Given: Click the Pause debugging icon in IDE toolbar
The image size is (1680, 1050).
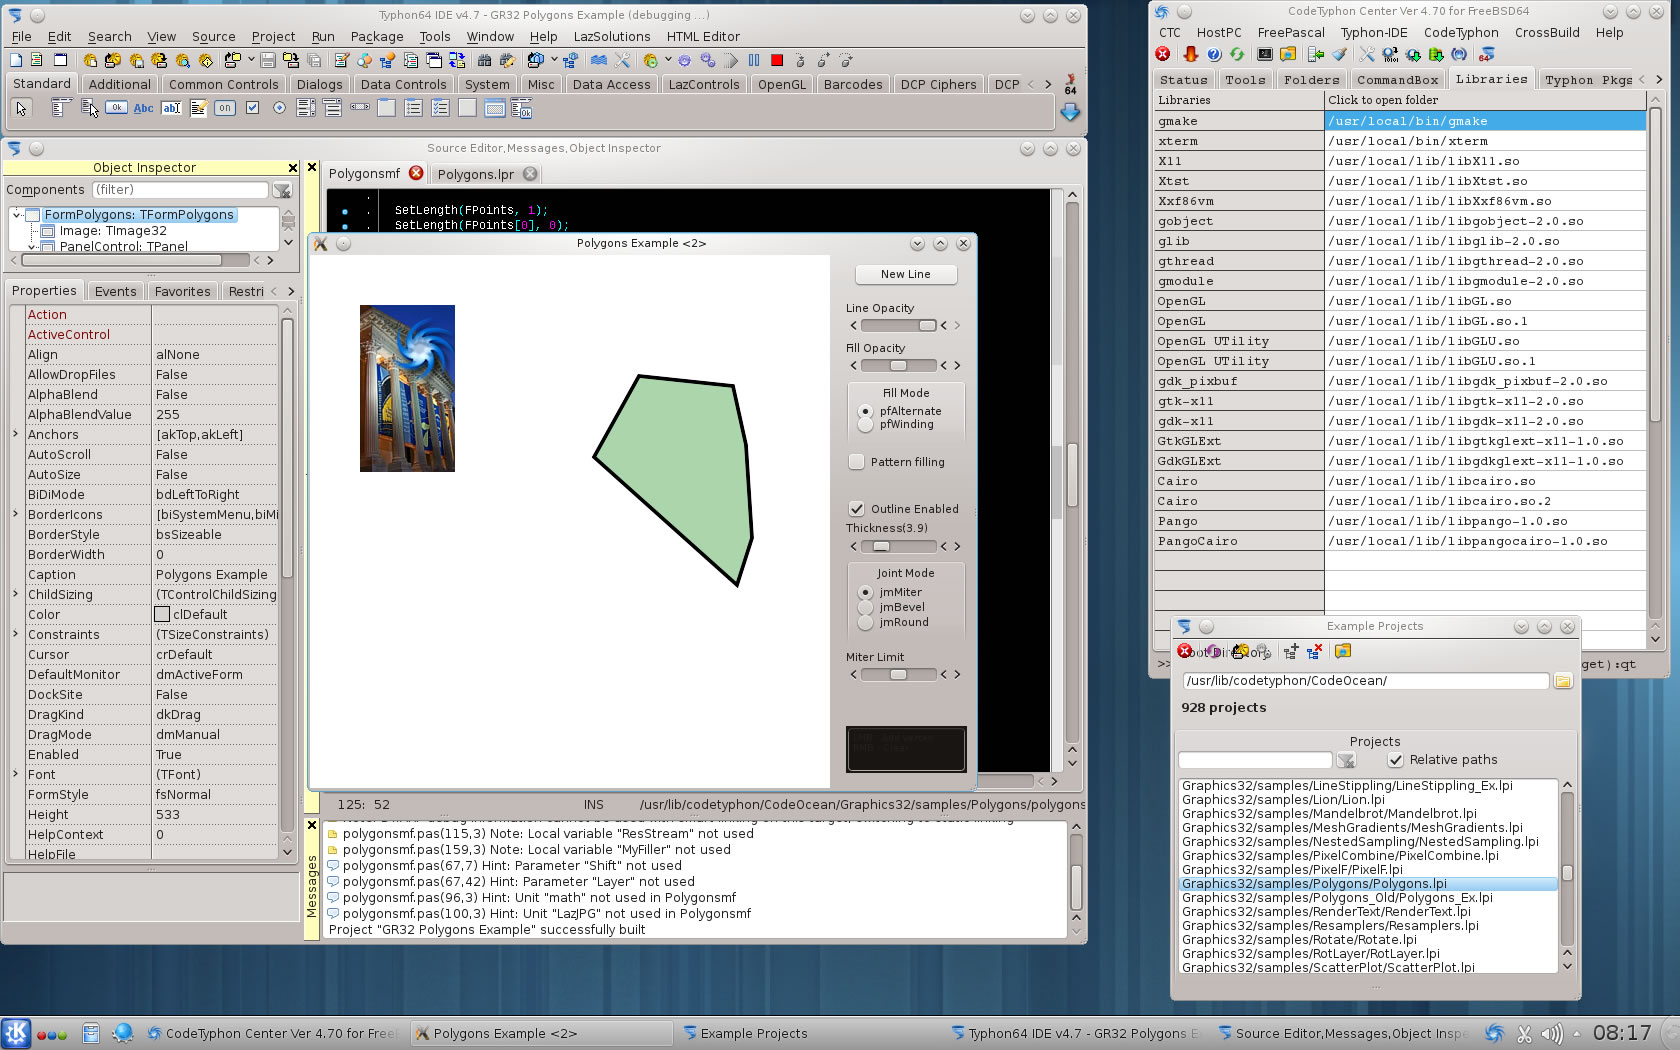Looking at the screenshot, I should [754, 61].
